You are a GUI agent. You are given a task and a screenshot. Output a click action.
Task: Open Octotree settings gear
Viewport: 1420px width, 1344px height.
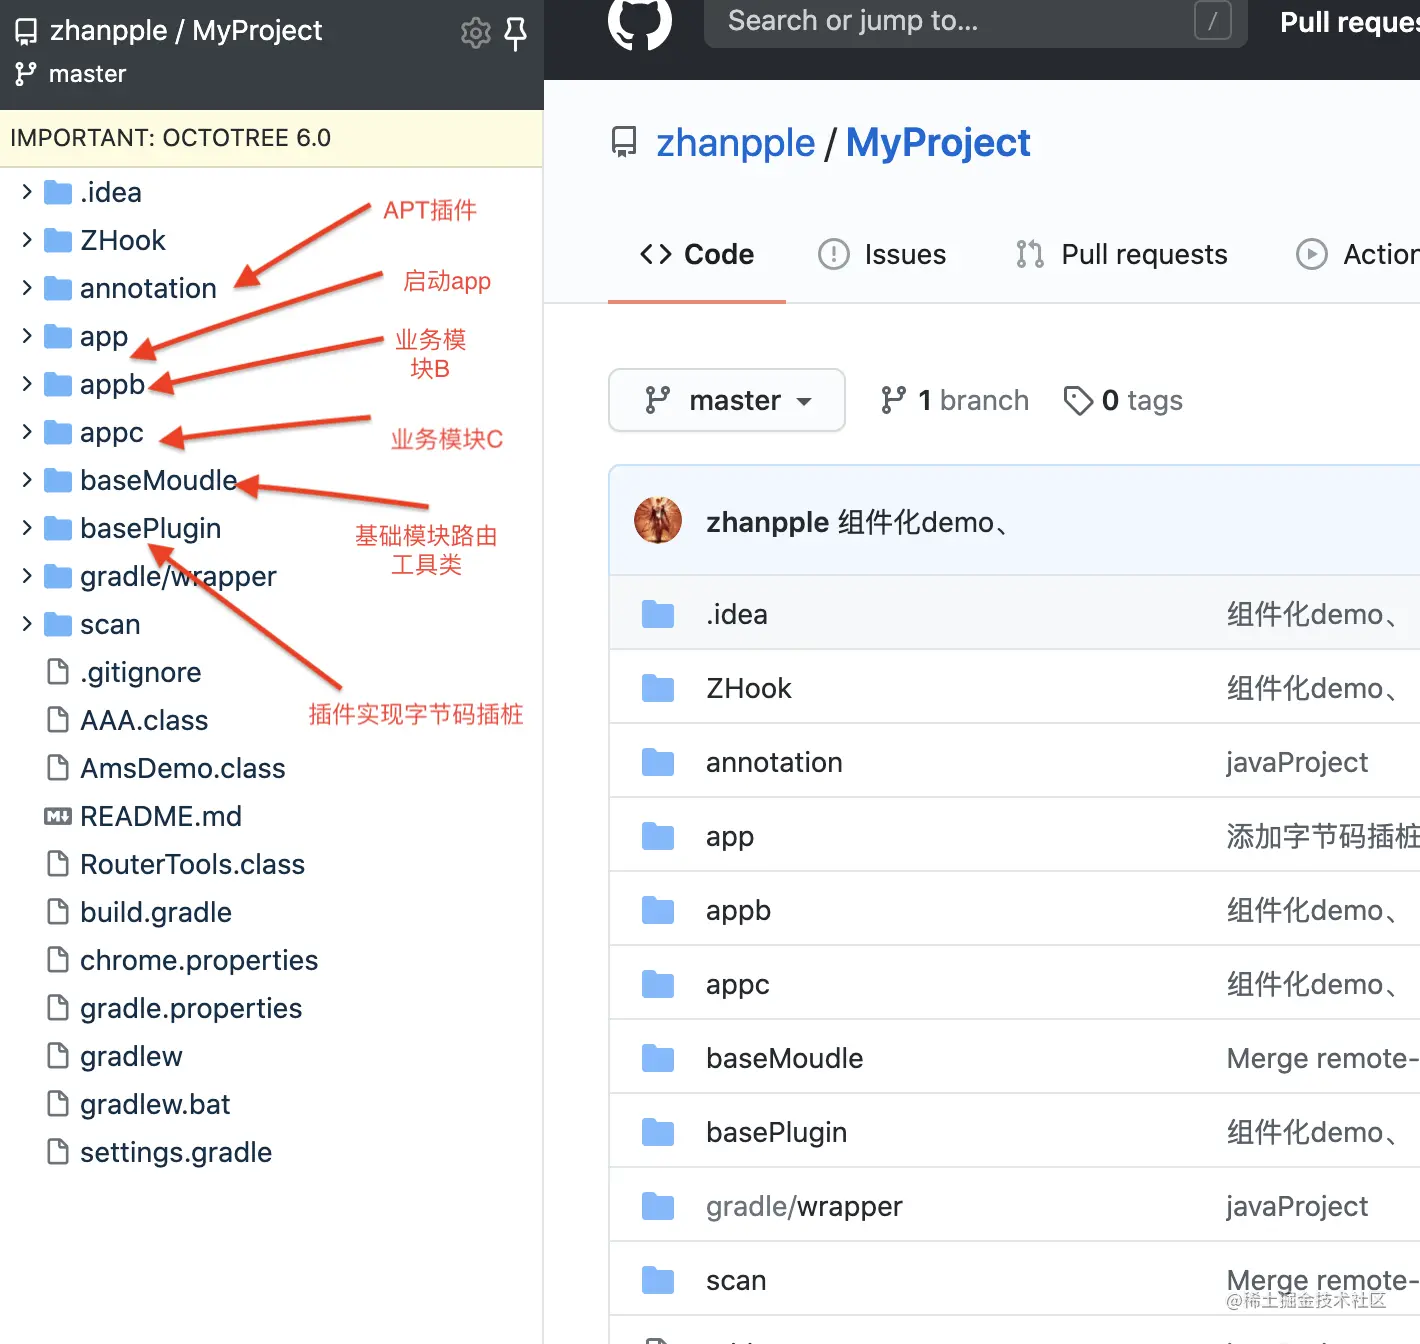(476, 33)
